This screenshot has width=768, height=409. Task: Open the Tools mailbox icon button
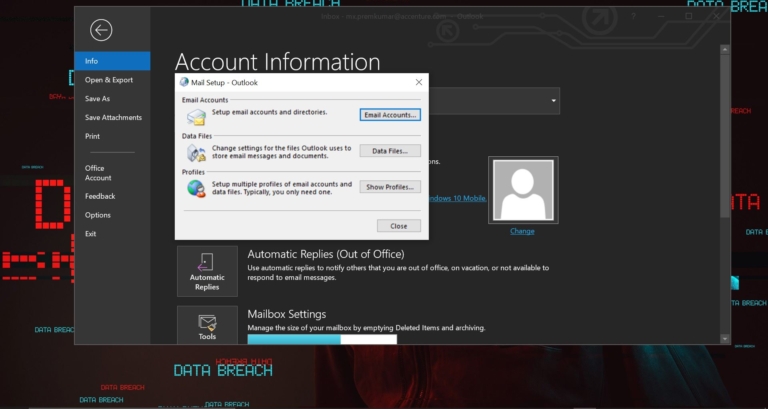tap(207, 325)
